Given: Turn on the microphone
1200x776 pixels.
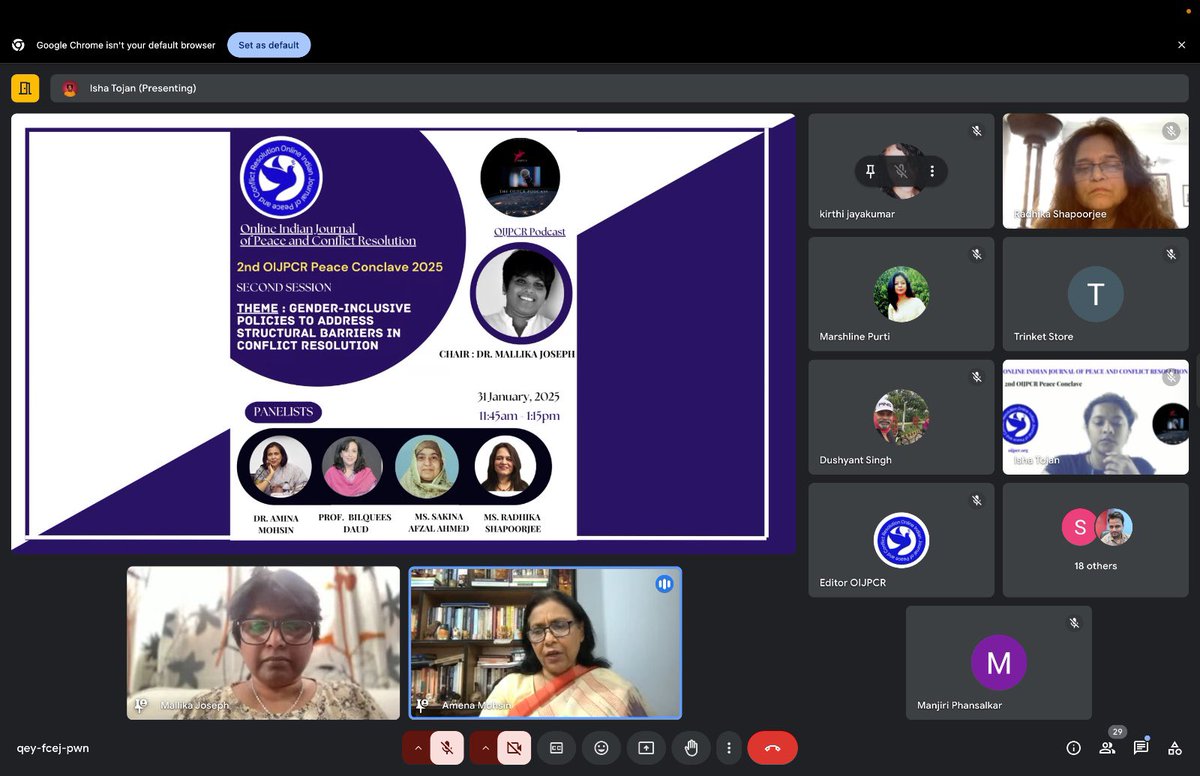Looking at the screenshot, I should [x=447, y=748].
